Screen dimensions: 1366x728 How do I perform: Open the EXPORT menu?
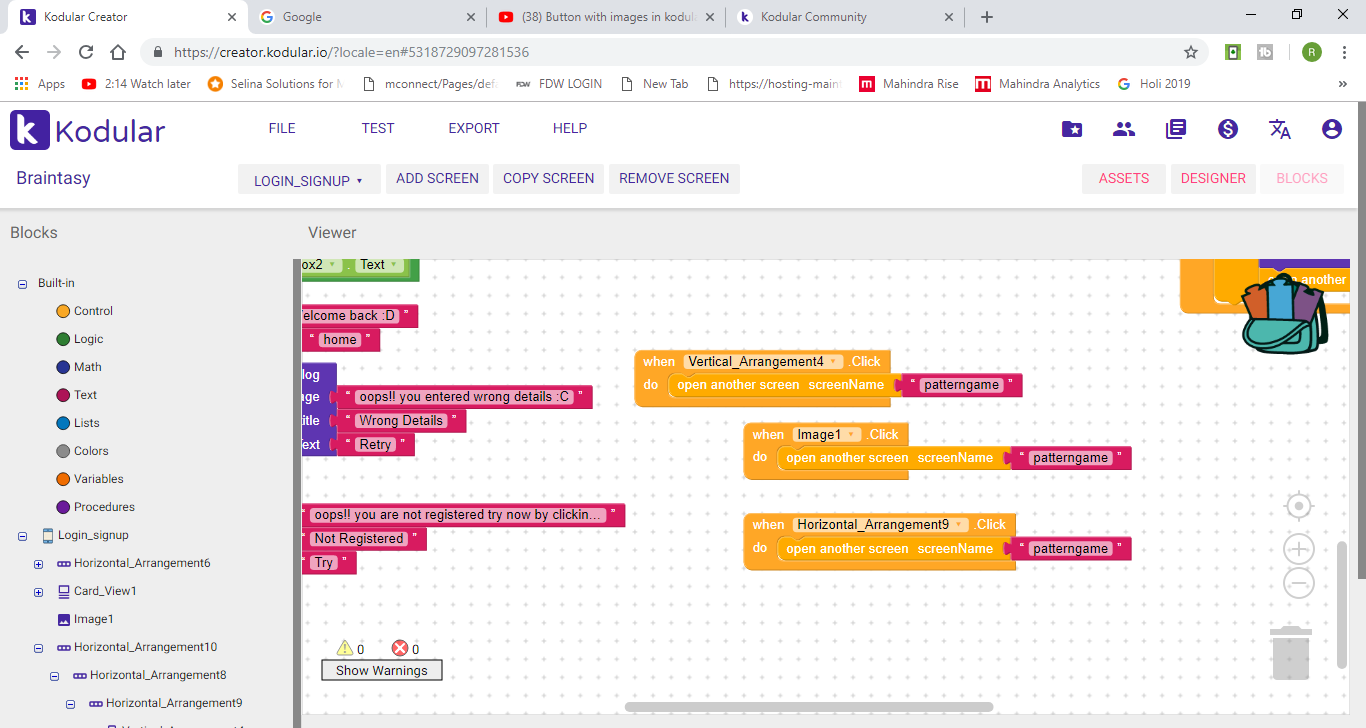coord(473,128)
